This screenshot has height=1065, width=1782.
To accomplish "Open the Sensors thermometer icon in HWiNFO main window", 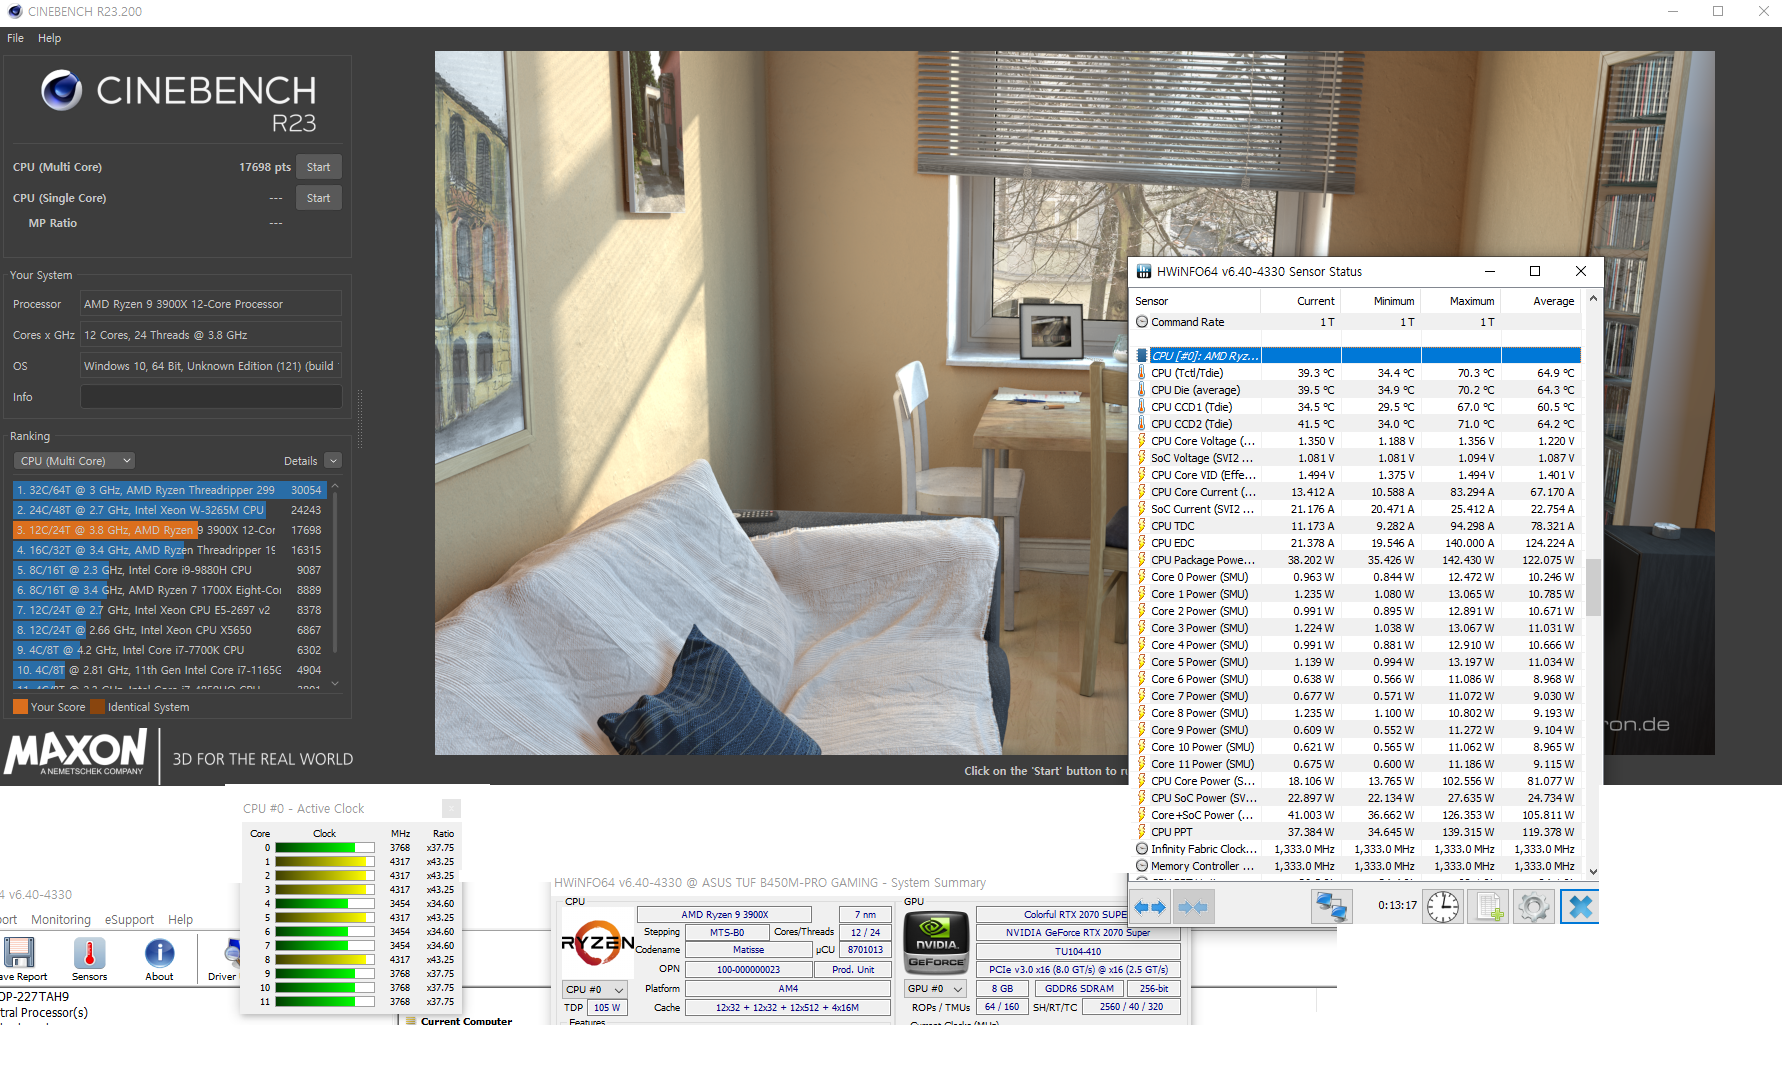I will pyautogui.click(x=89, y=952).
